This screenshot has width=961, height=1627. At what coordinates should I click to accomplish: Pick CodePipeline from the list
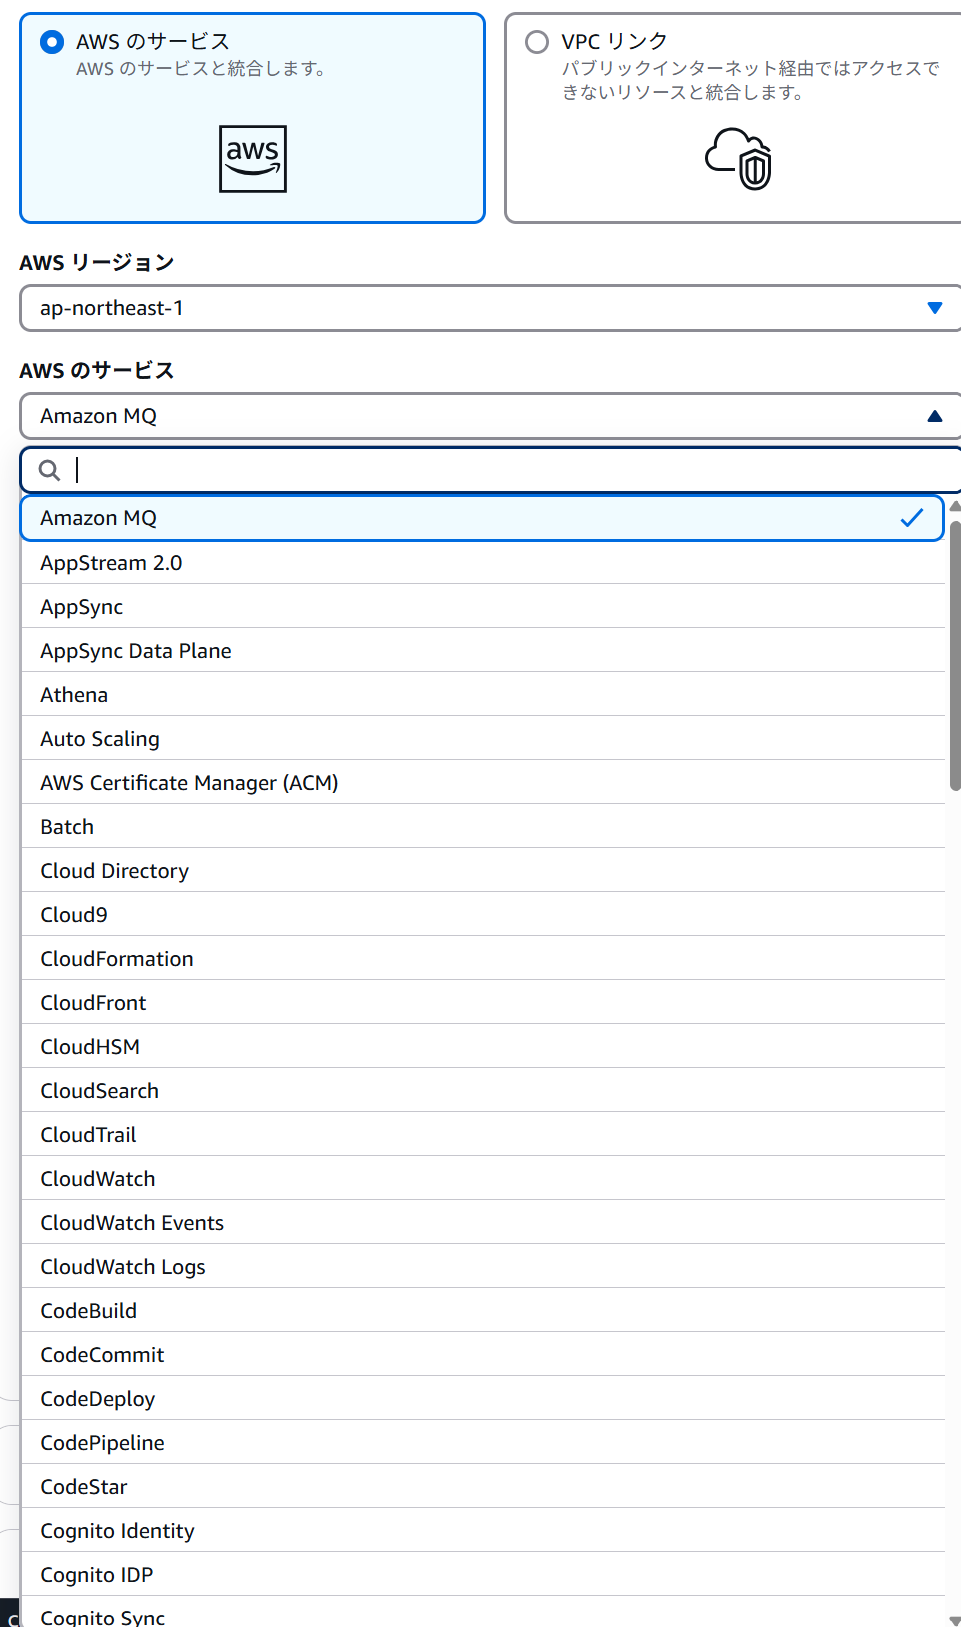[x=483, y=1443]
